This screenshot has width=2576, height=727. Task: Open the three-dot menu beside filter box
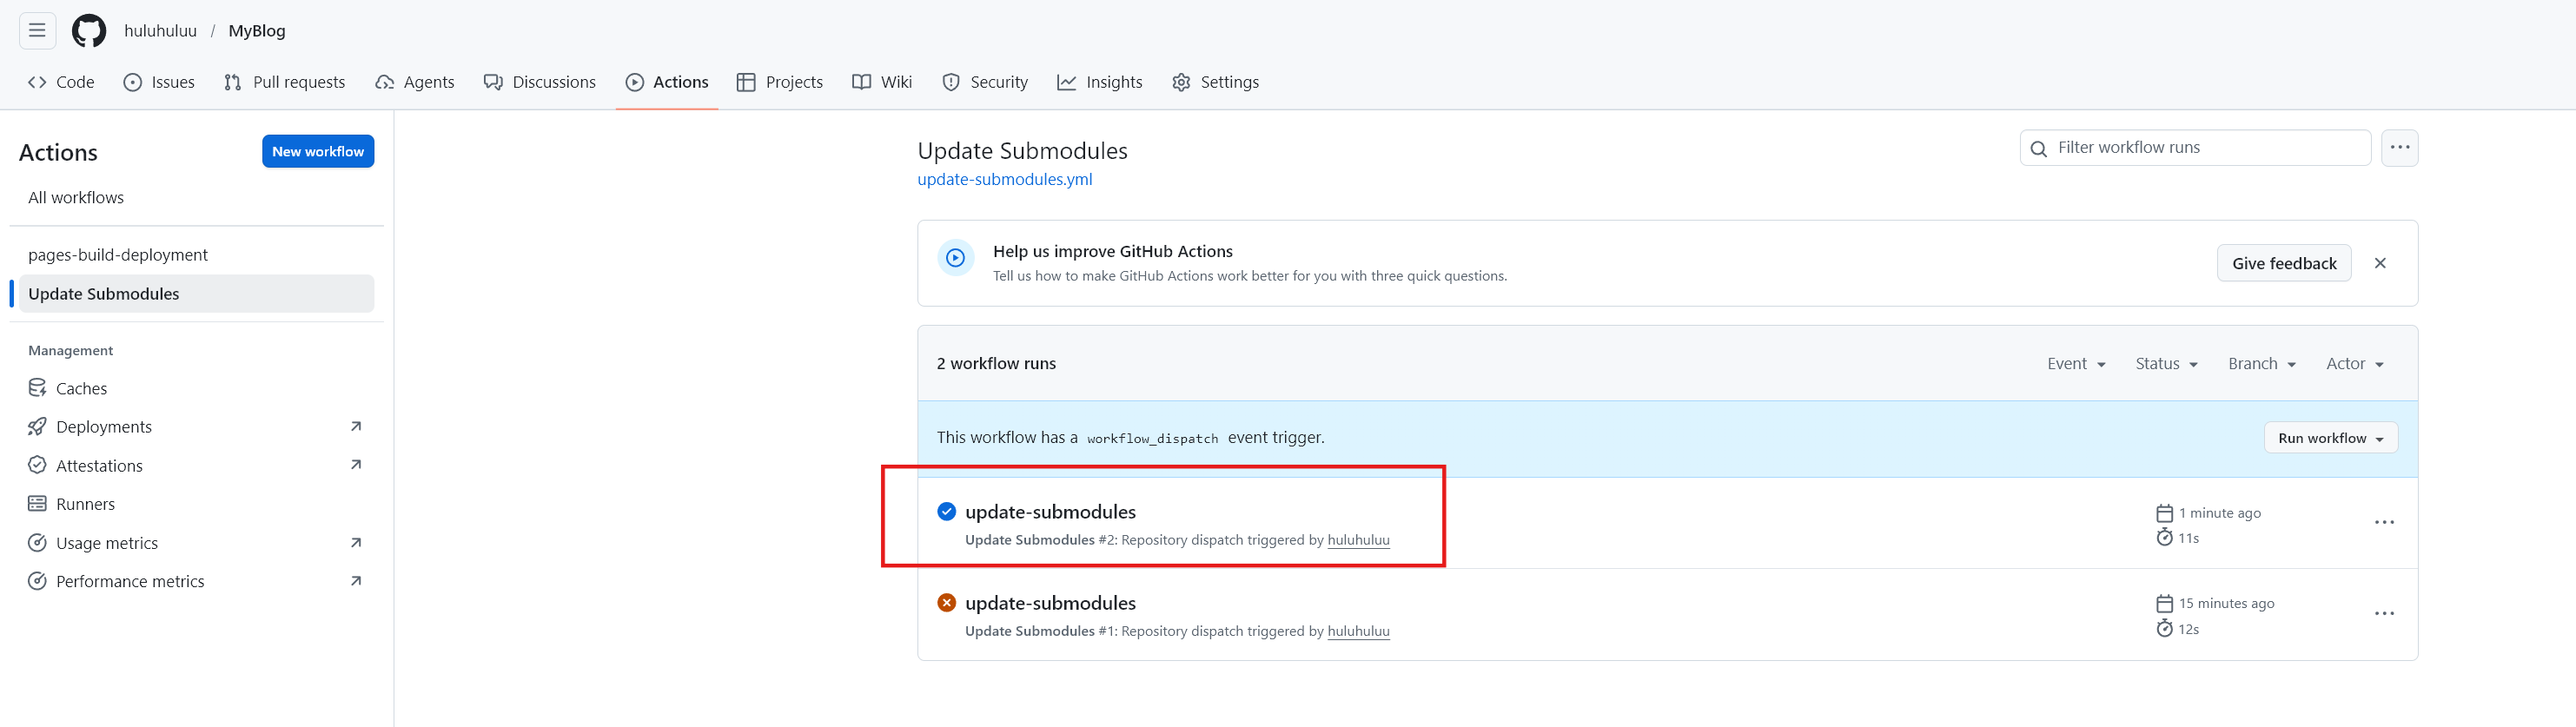(2399, 148)
